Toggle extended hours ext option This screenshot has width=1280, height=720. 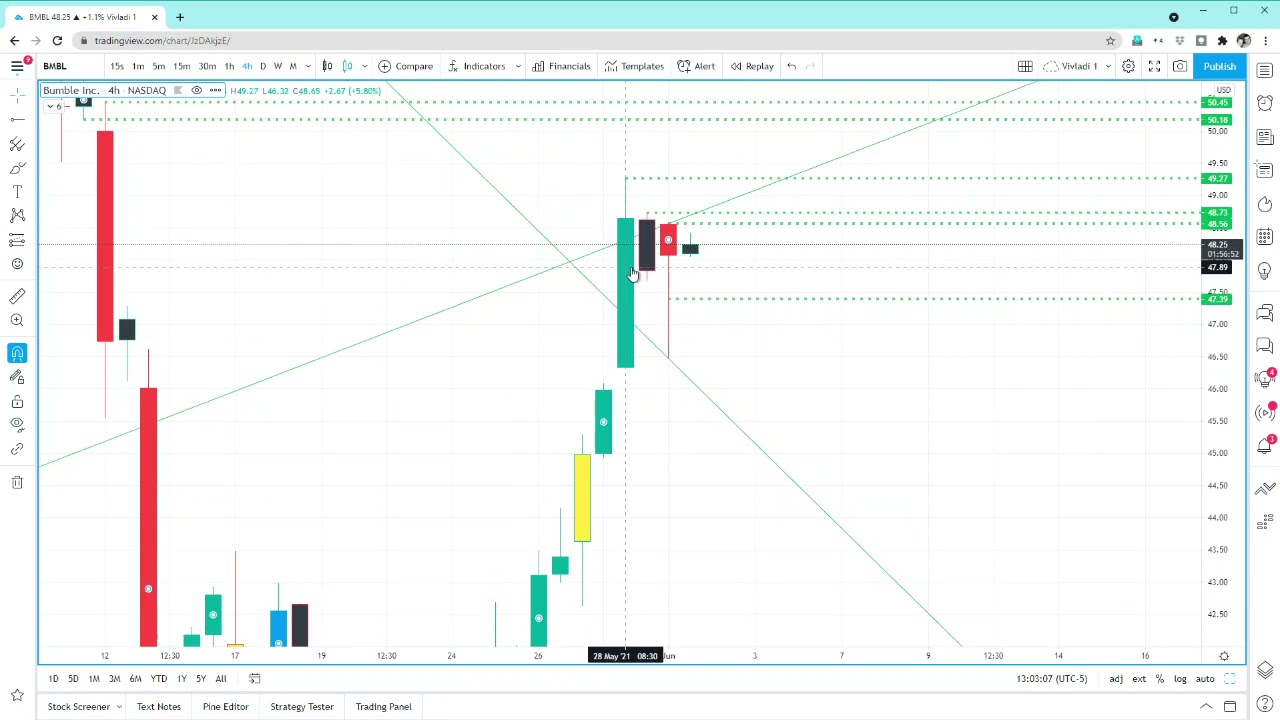tap(1139, 679)
